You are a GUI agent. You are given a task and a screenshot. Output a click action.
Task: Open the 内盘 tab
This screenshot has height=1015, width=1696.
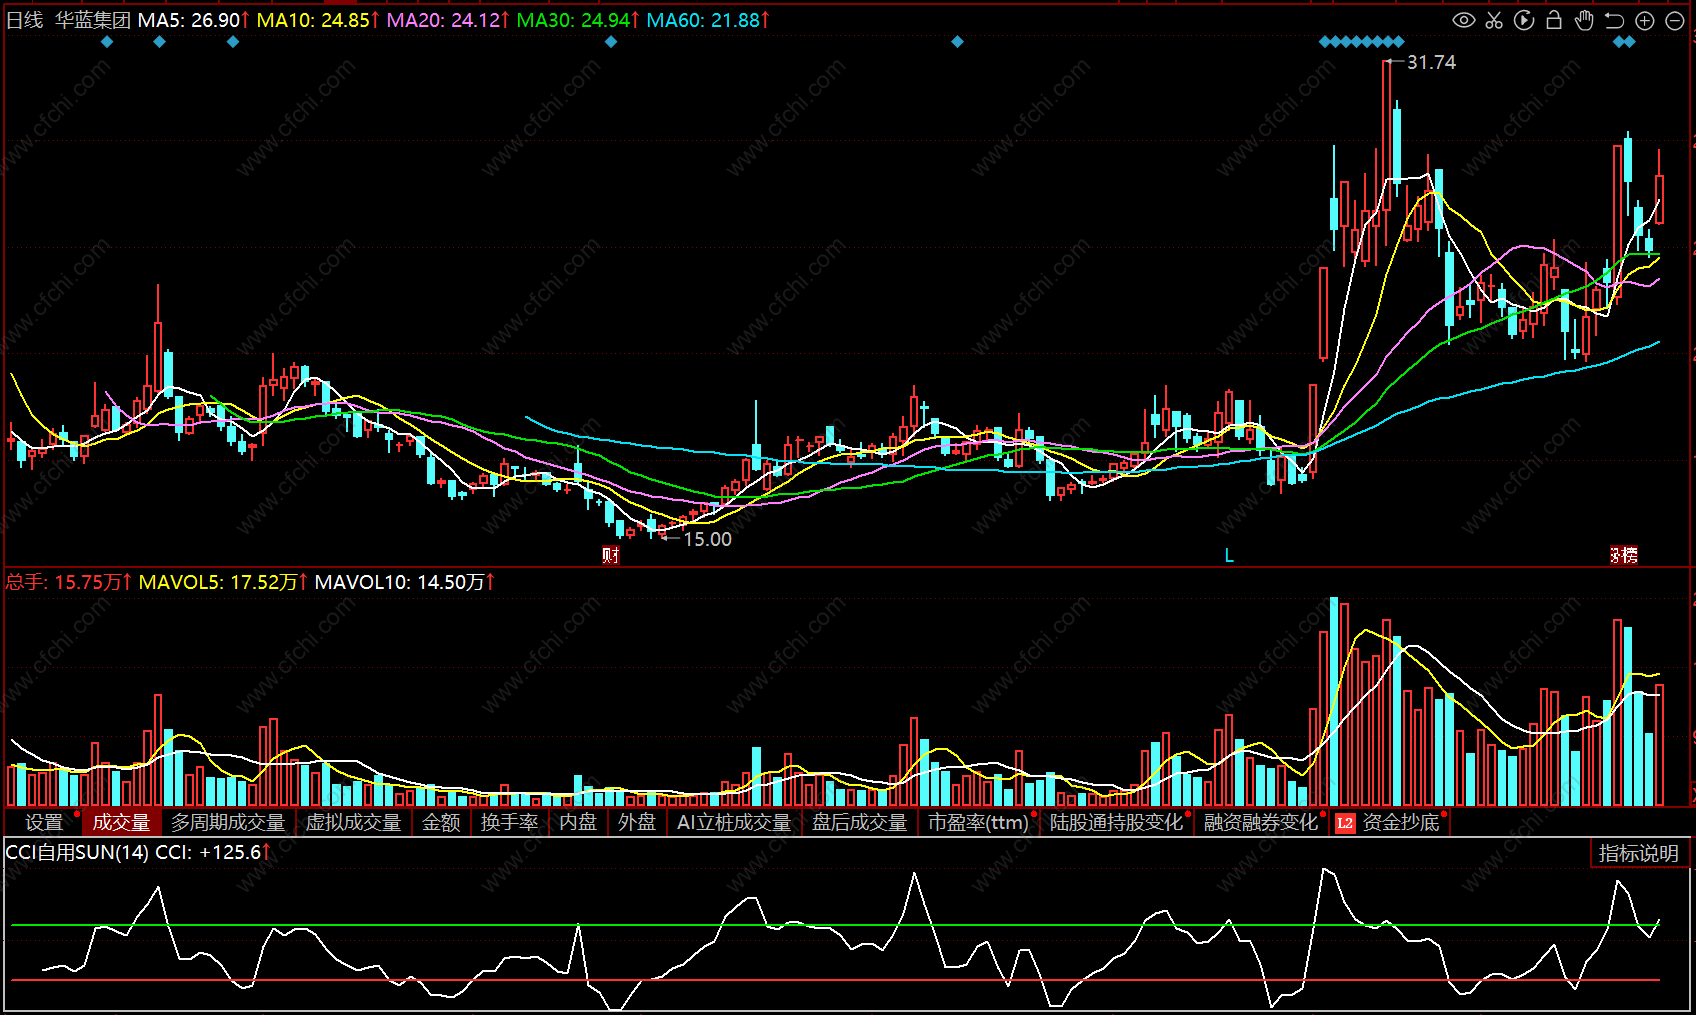[x=578, y=822]
